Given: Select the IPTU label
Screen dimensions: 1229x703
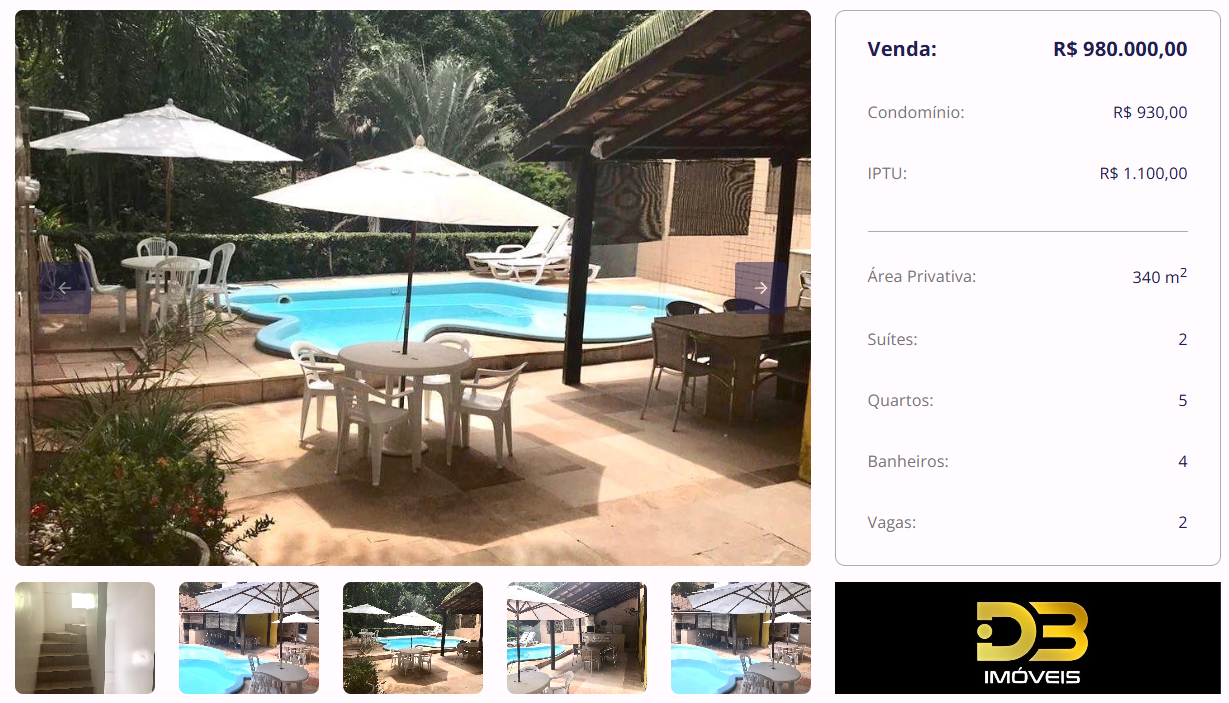Looking at the screenshot, I should pos(887,173).
